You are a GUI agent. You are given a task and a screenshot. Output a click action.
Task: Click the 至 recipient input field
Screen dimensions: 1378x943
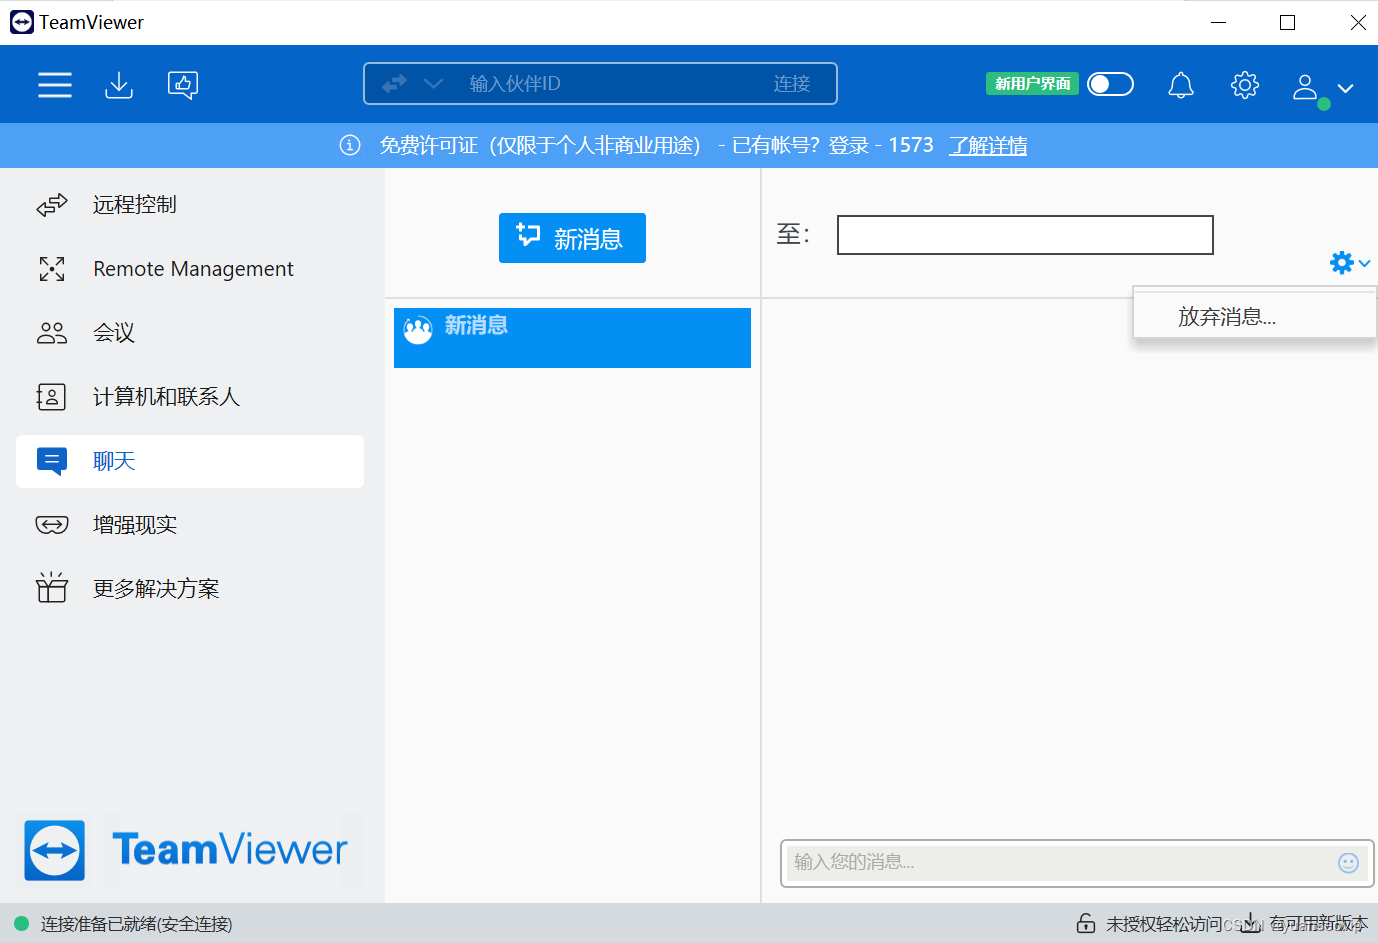(x=1025, y=235)
